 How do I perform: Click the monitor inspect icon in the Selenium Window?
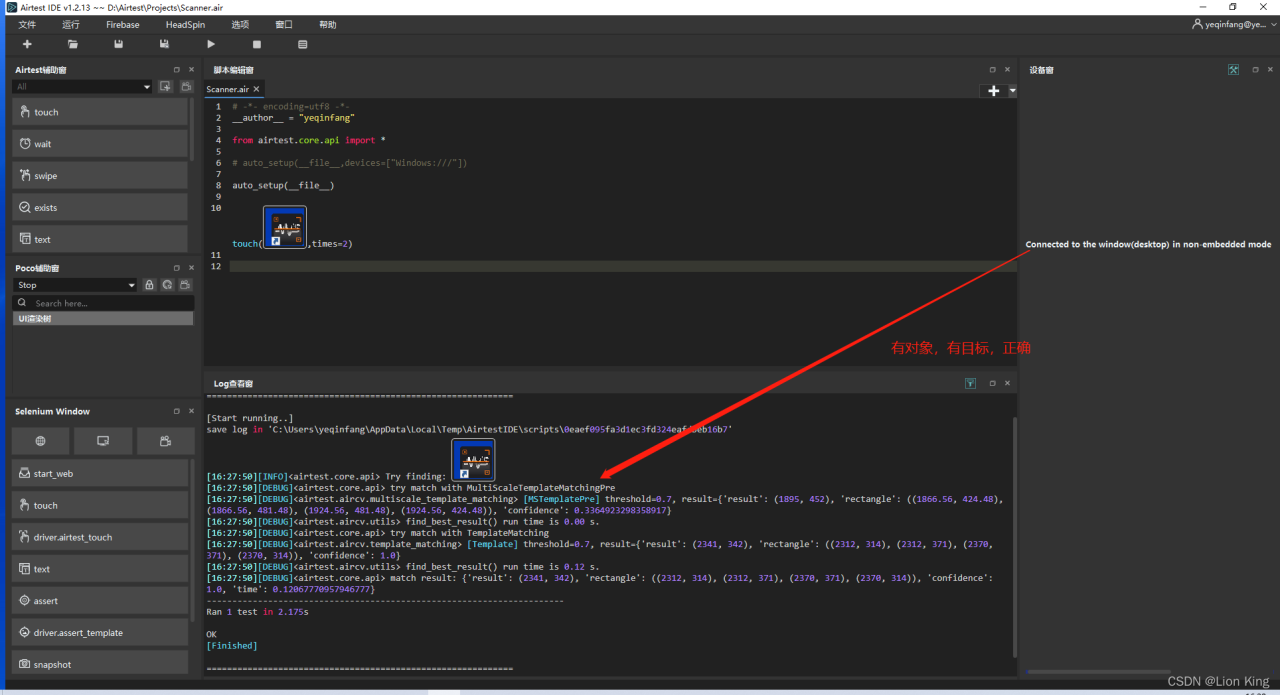(x=103, y=441)
